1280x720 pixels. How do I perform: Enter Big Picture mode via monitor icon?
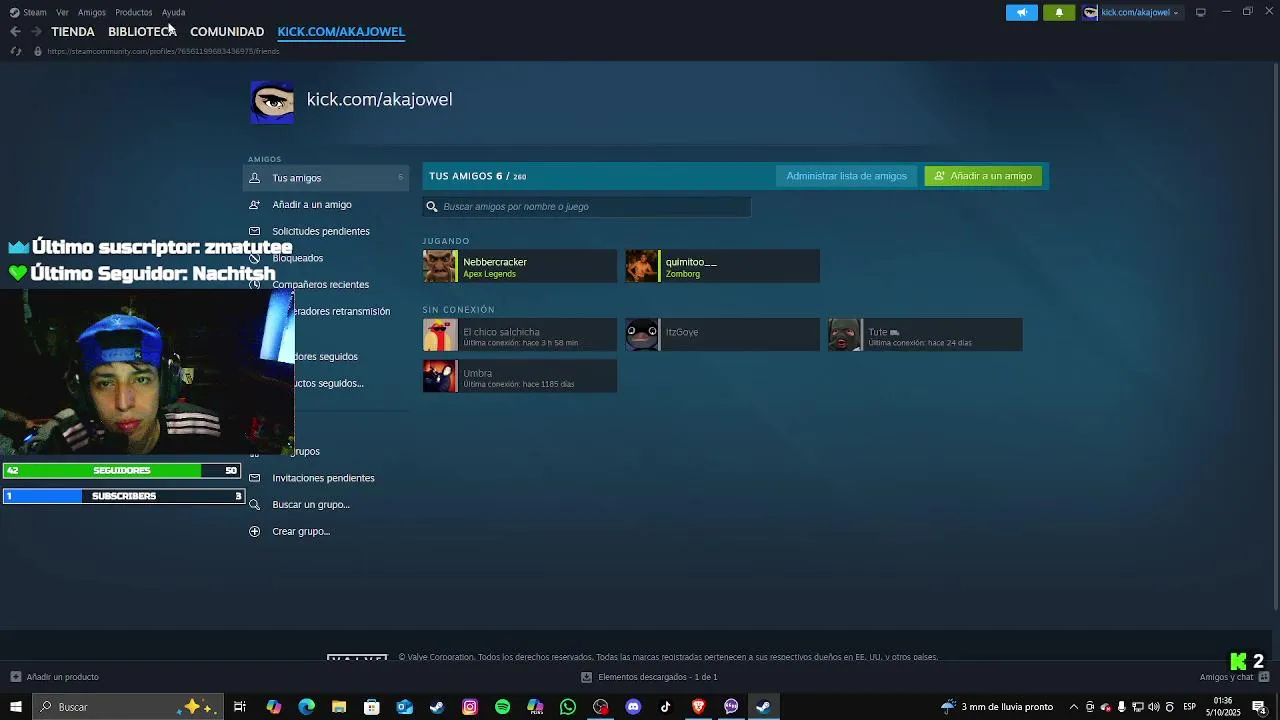(x=1200, y=12)
